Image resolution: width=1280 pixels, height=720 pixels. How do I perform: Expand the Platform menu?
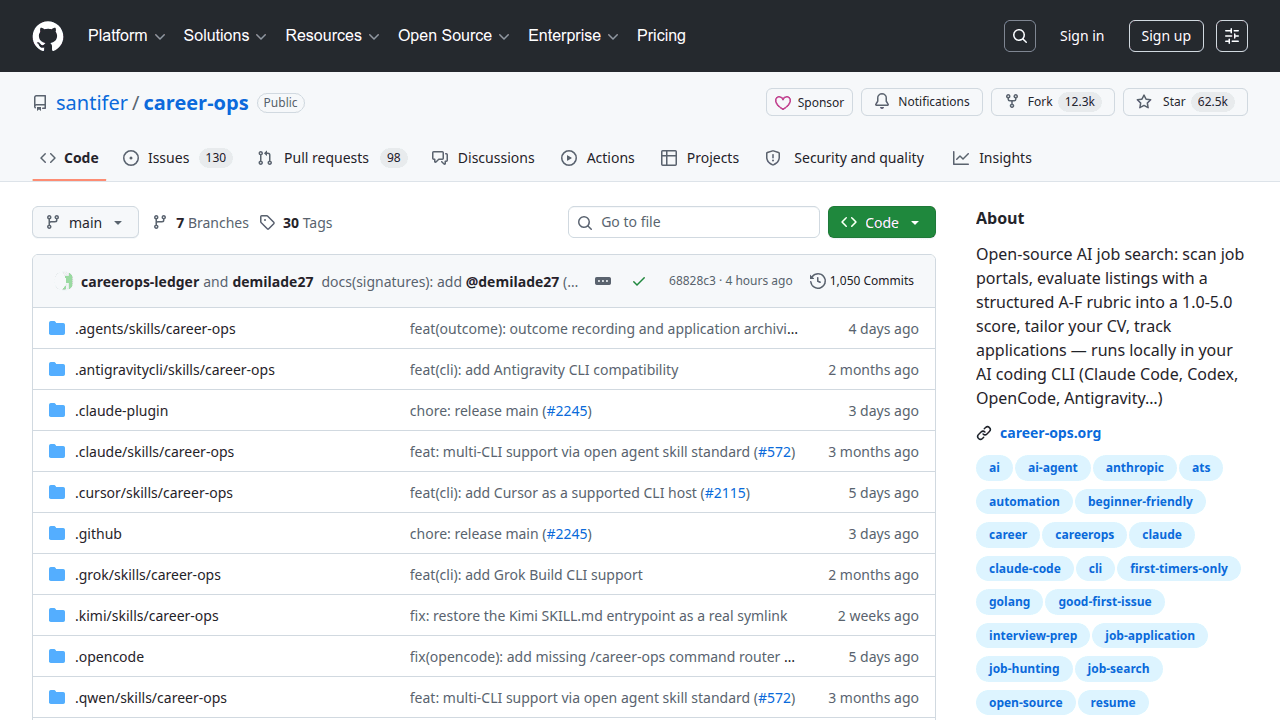click(126, 36)
